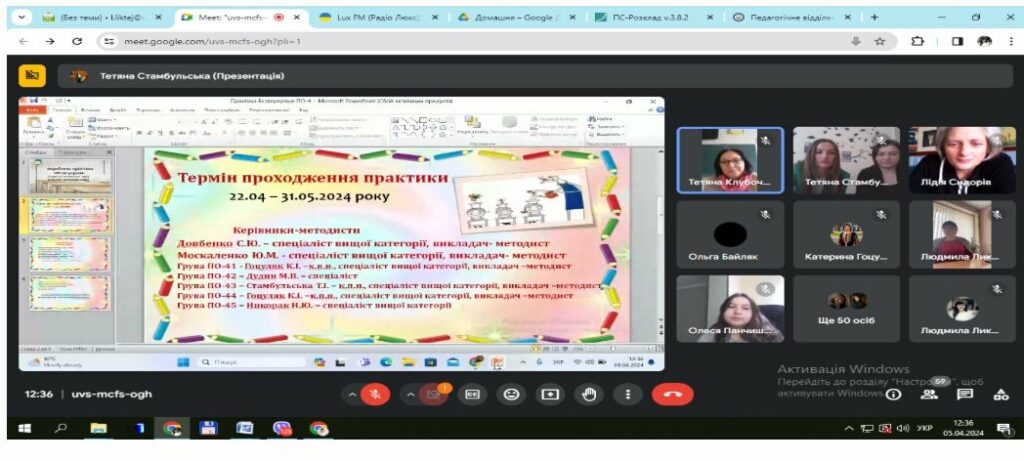1024x461 pixels.
Task: Click the present screen icon
Action: [x=550, y=395]
